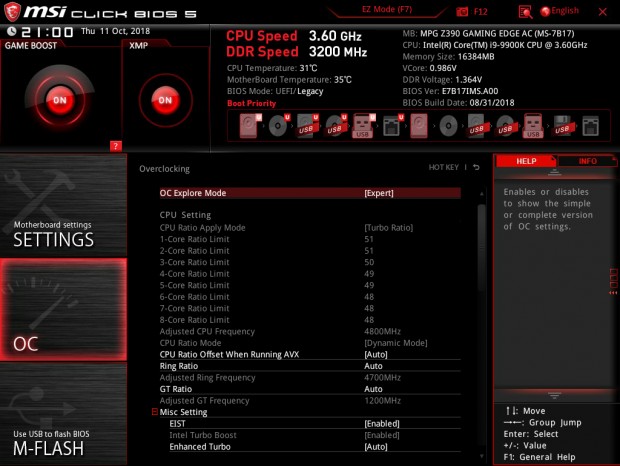Switch to EZ Mode (F7)
This screenshot has width=620, height=466.
pyautogui.click(x=387, y=9)
